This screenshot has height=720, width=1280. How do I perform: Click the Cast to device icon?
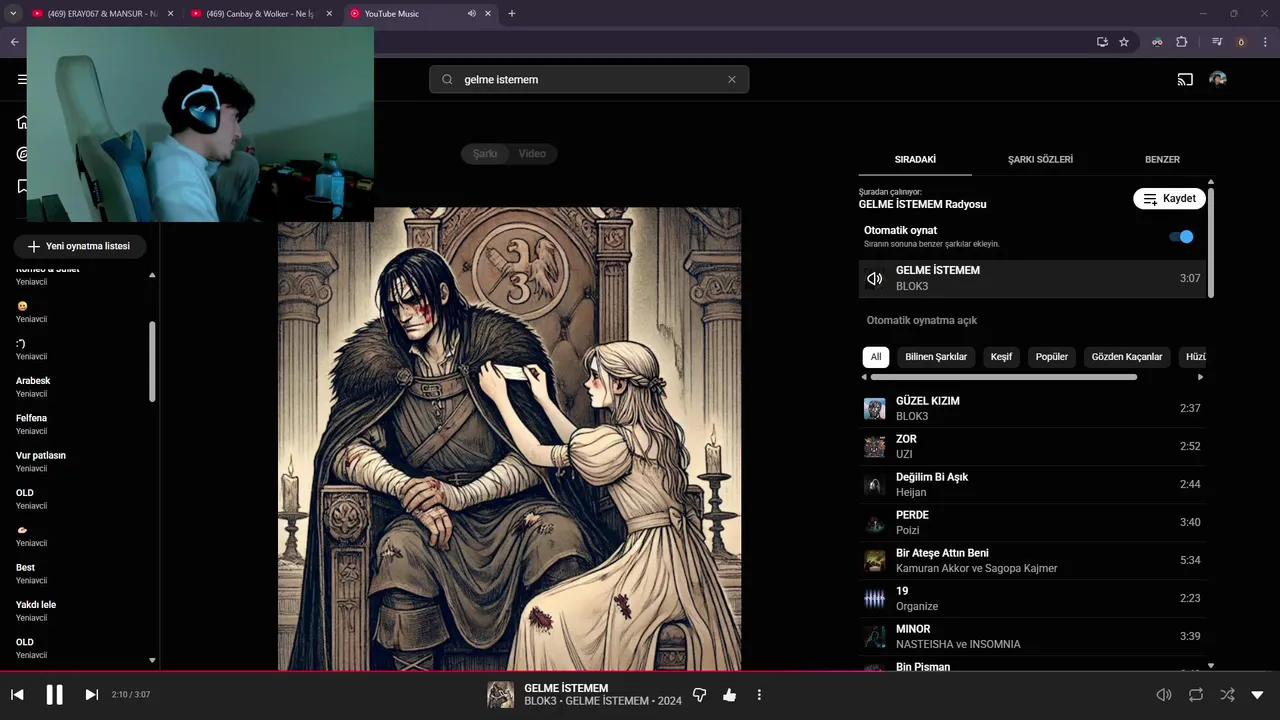click(1185, 79)
